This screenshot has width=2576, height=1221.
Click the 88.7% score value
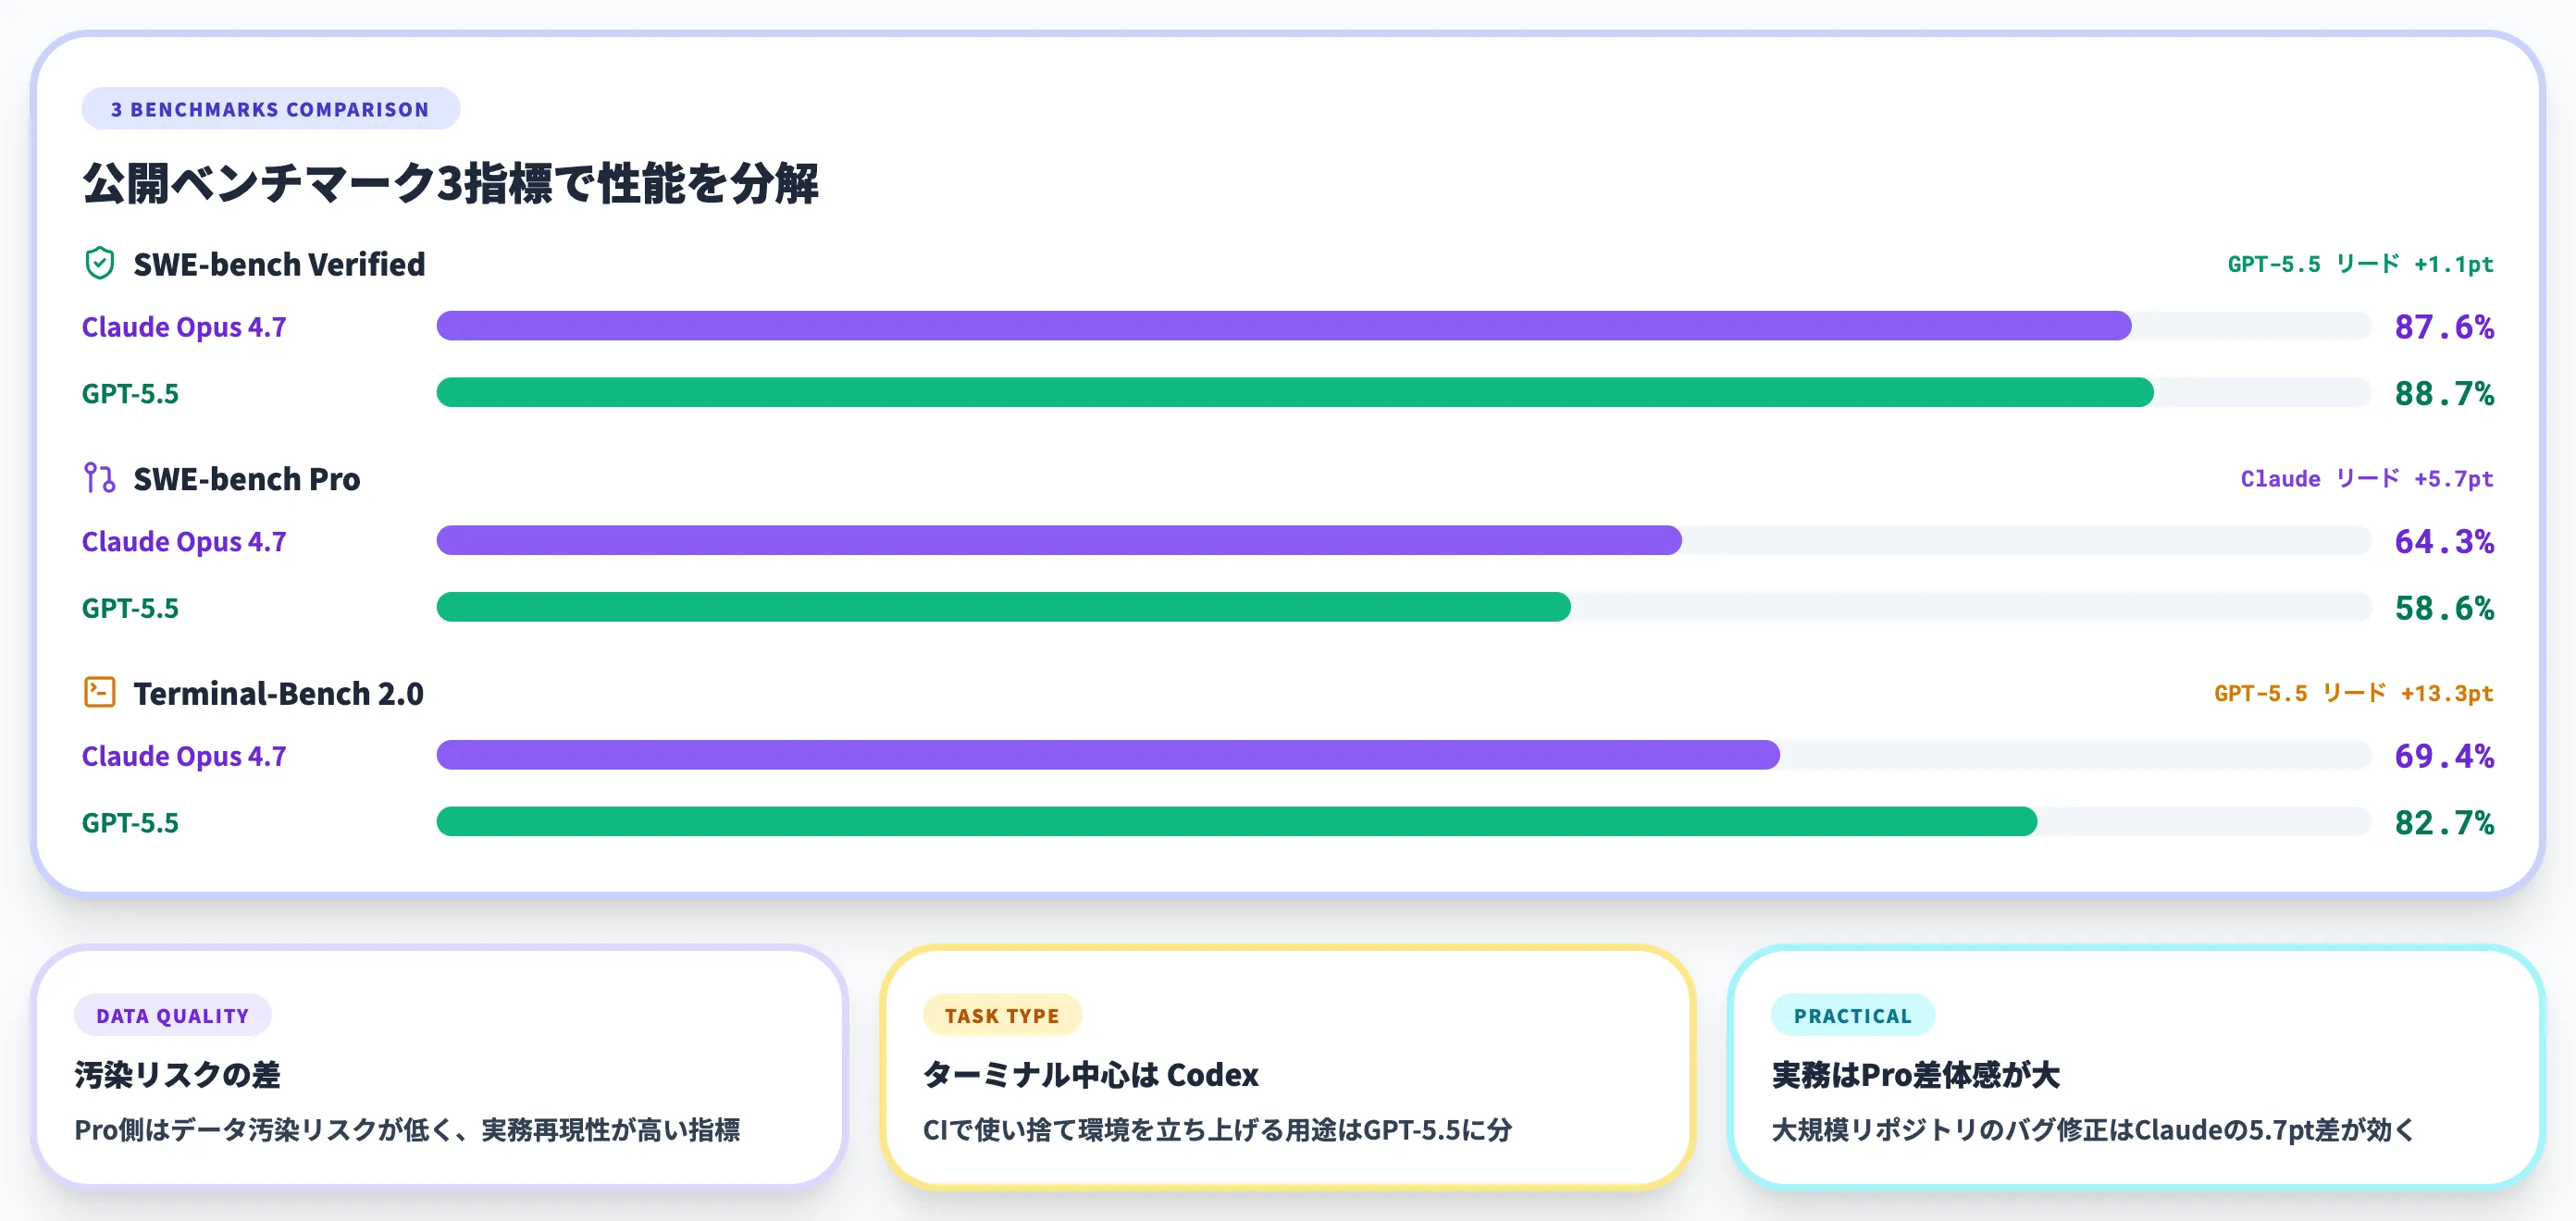coord(2444,393)
